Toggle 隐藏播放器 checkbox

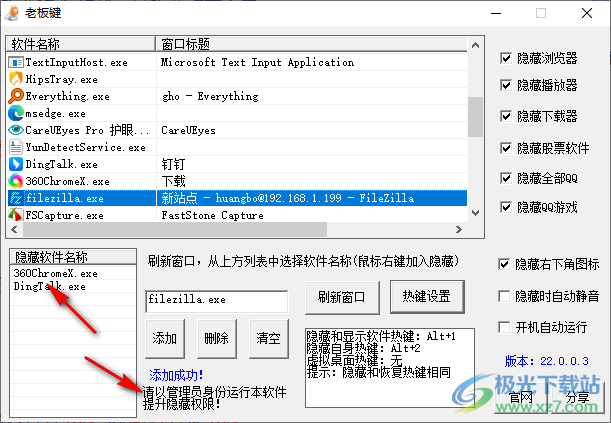pos(505,85)
